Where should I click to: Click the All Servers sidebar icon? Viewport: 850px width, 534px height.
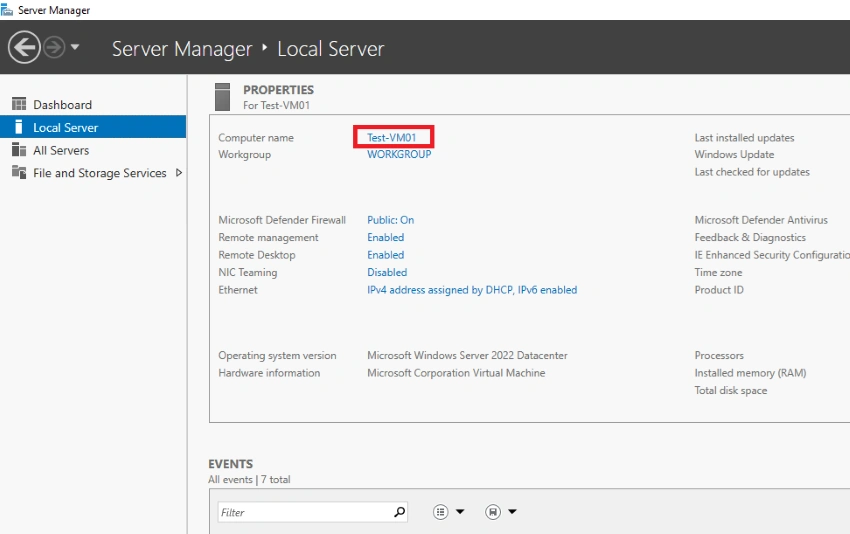19,149
